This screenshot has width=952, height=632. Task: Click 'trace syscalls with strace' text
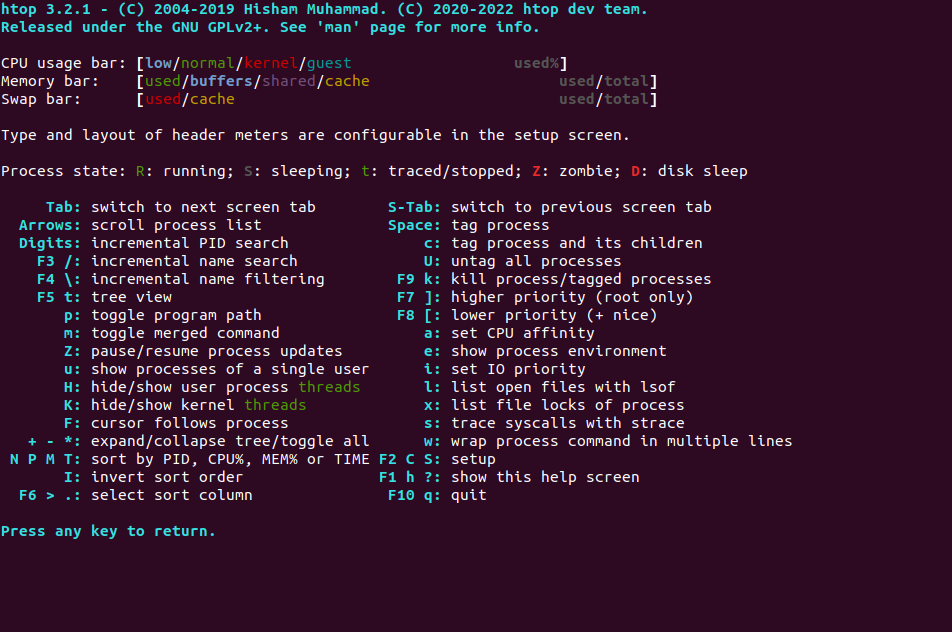pos(568,423)
